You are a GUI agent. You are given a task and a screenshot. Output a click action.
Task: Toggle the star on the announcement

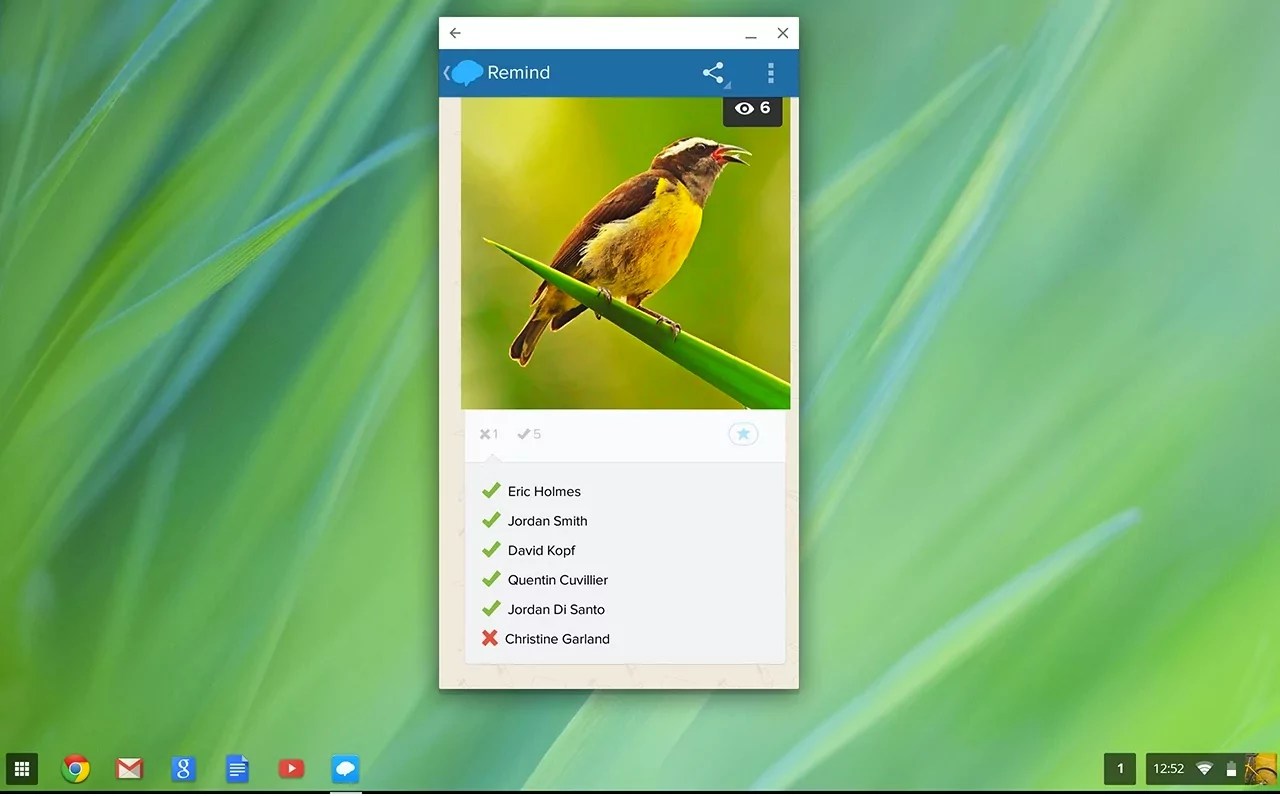[x=742, y=433]
